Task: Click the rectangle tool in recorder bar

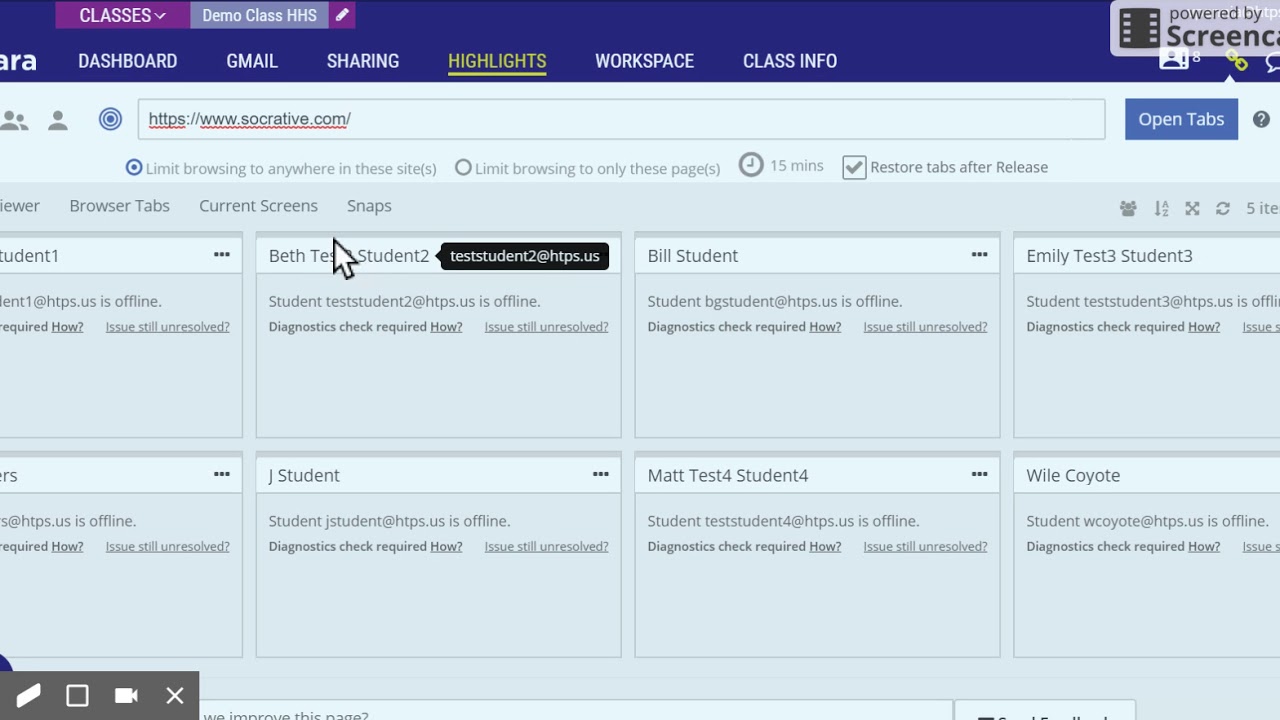Action: coord(77,696)
